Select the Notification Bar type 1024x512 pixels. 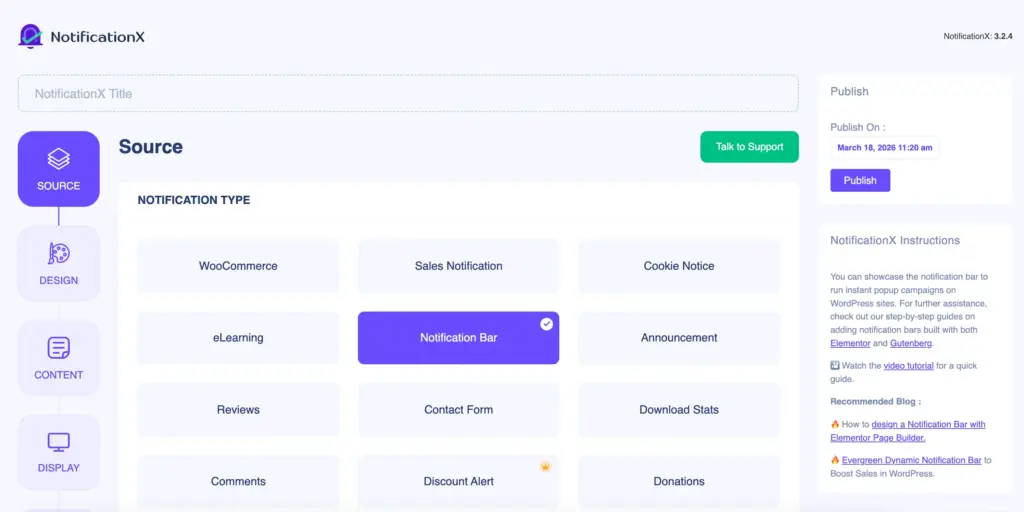[x=458, y=338]
